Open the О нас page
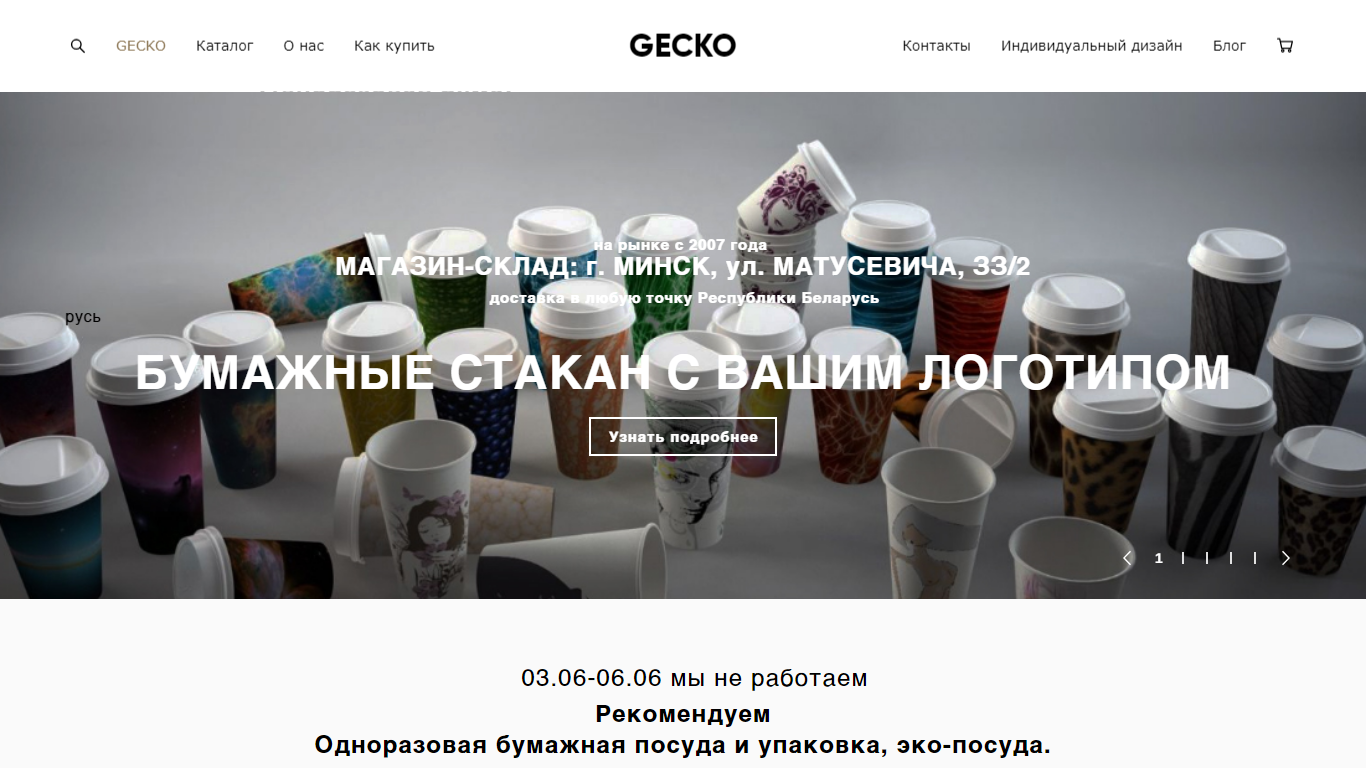The image size is (1366, 768). pyautogui.click(x=304, y=46)
